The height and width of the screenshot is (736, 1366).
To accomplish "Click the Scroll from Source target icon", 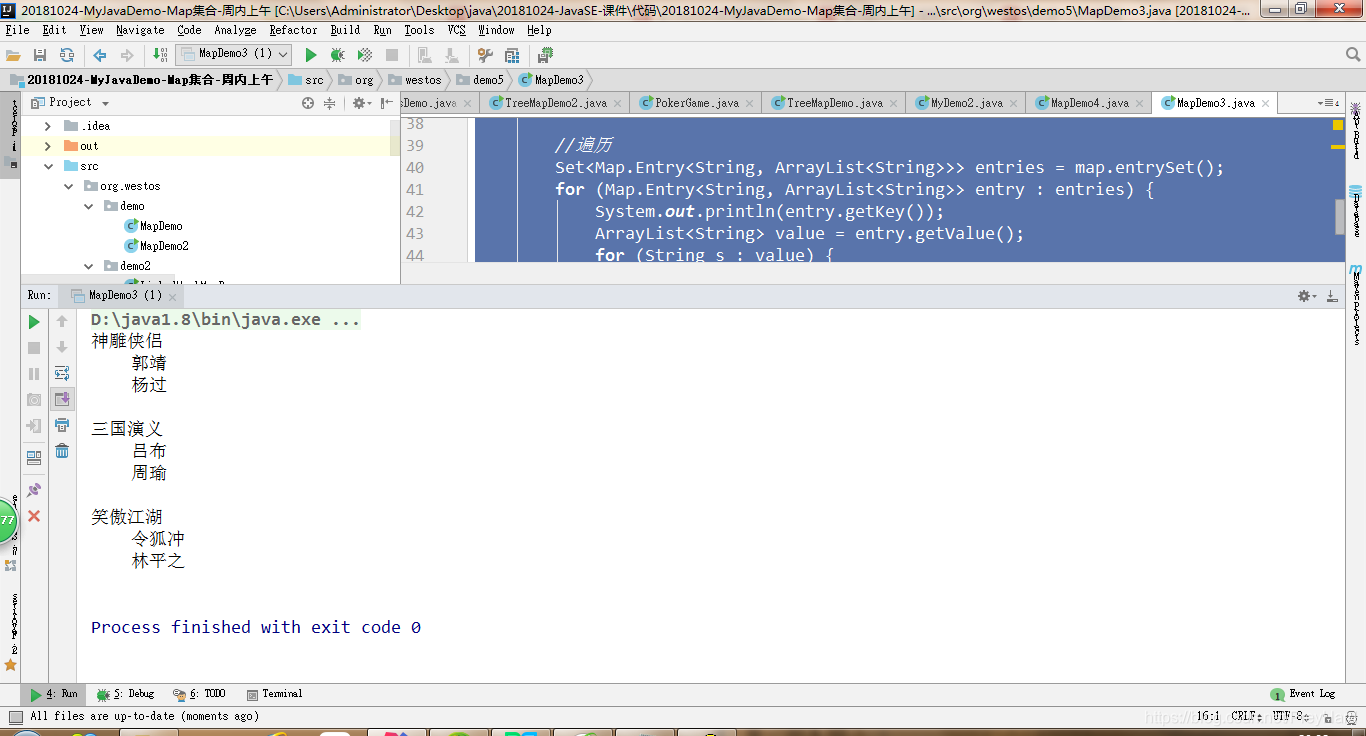I will [x=308, y=103].
